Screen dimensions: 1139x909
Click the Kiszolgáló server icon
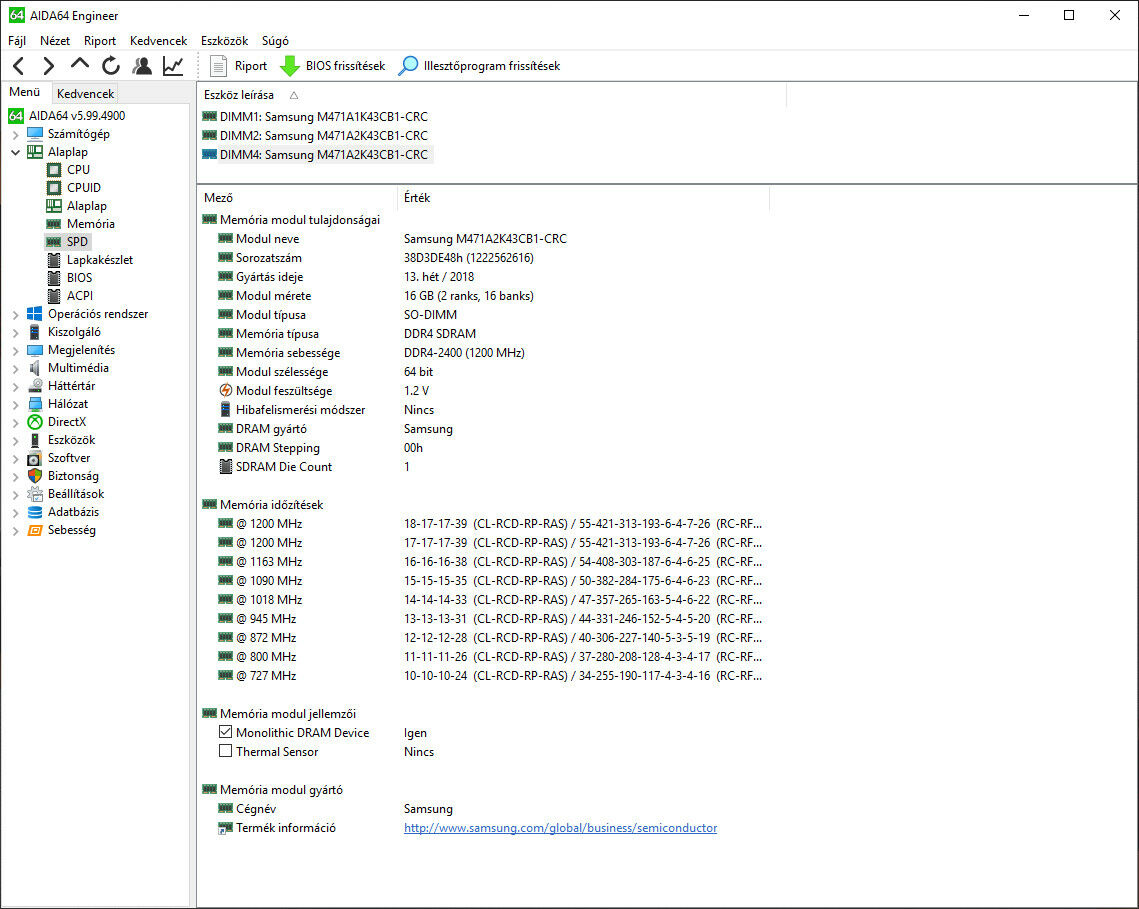point(34,332)
